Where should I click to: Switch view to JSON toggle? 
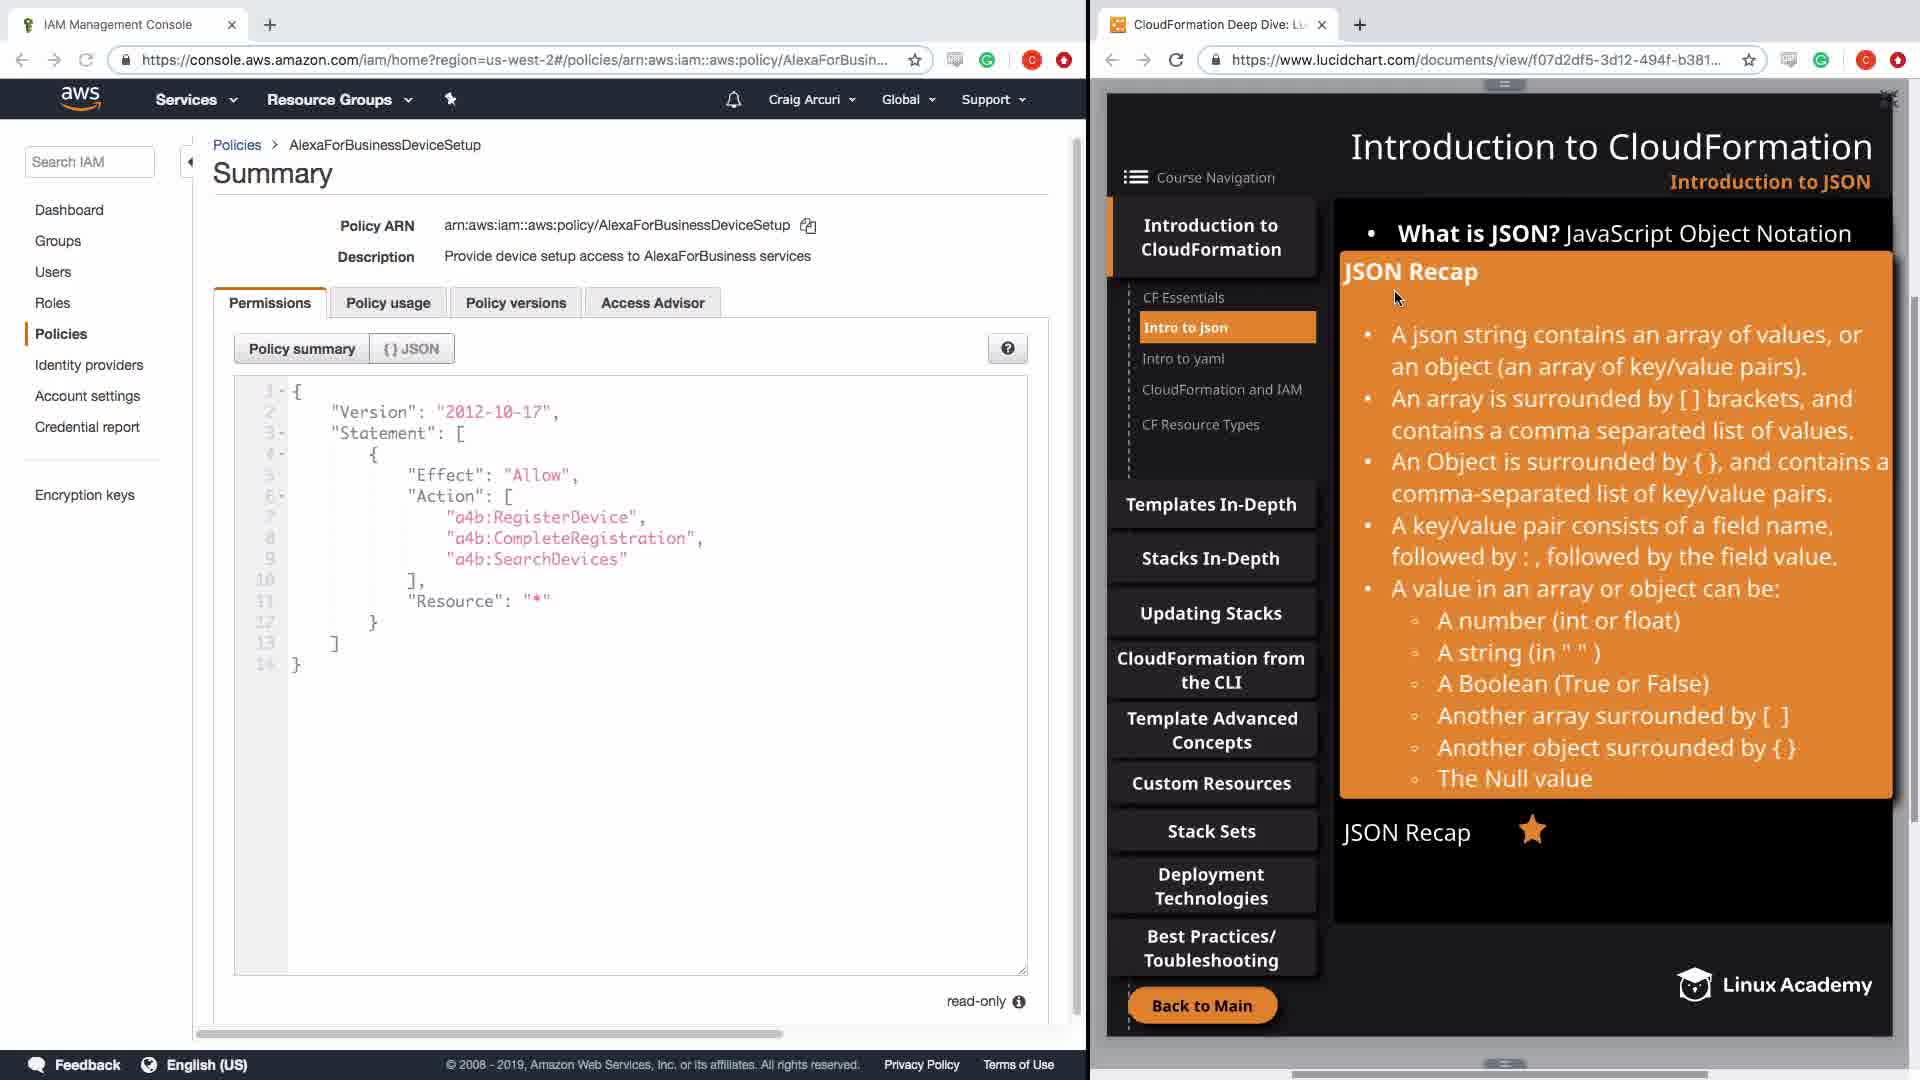point(411,349)
